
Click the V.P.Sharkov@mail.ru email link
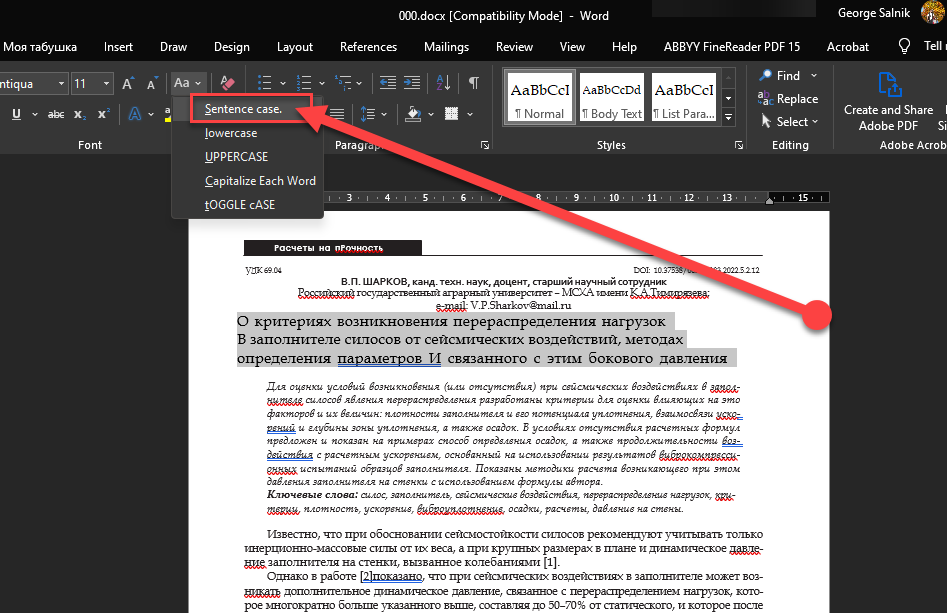[520, 305]
